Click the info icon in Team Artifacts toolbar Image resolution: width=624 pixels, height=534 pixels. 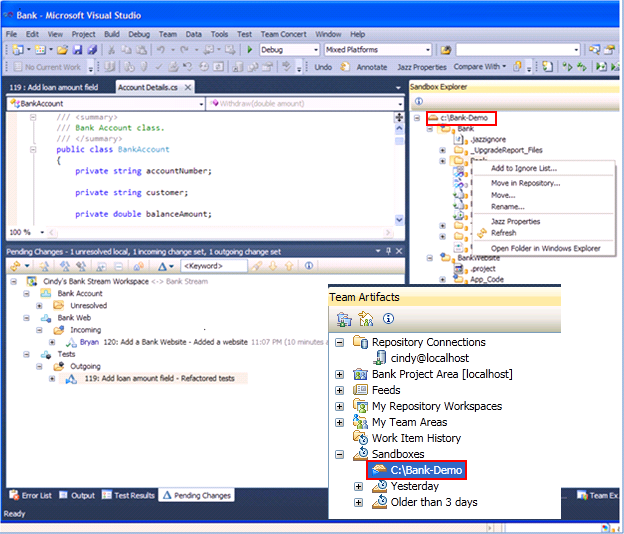pos(387,319)
